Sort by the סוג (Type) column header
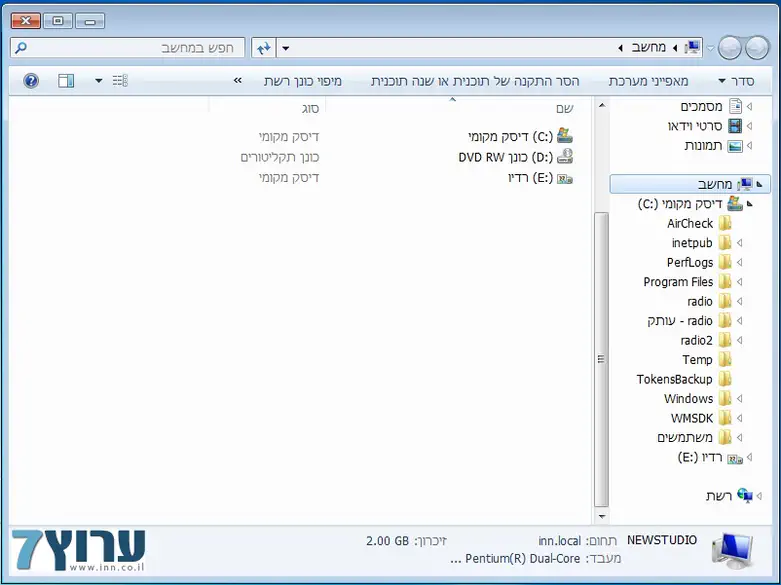The height and width of the screenshot is (585, 781). [x=310, y=107]
